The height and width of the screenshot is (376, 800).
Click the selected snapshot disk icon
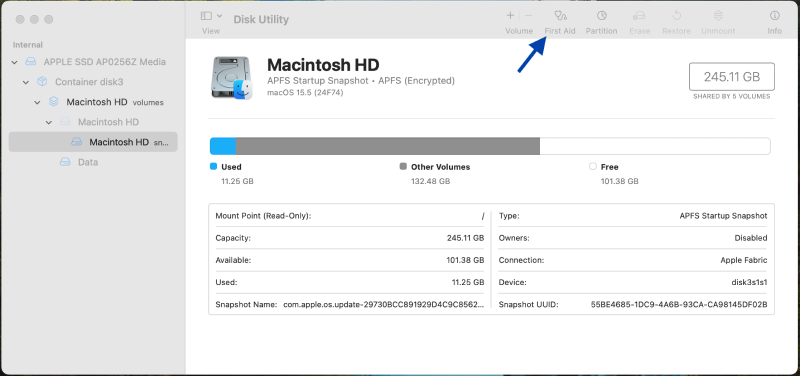[x=77, y=142]
